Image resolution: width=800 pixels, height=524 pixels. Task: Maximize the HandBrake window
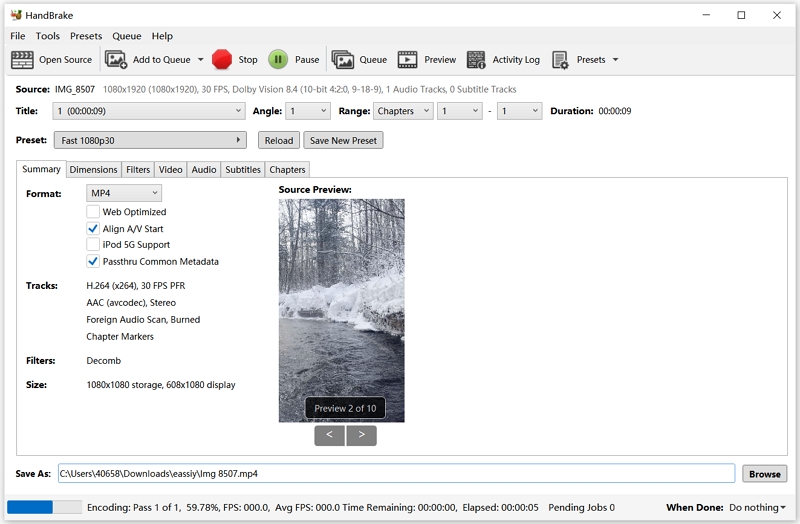coord(741,15)
